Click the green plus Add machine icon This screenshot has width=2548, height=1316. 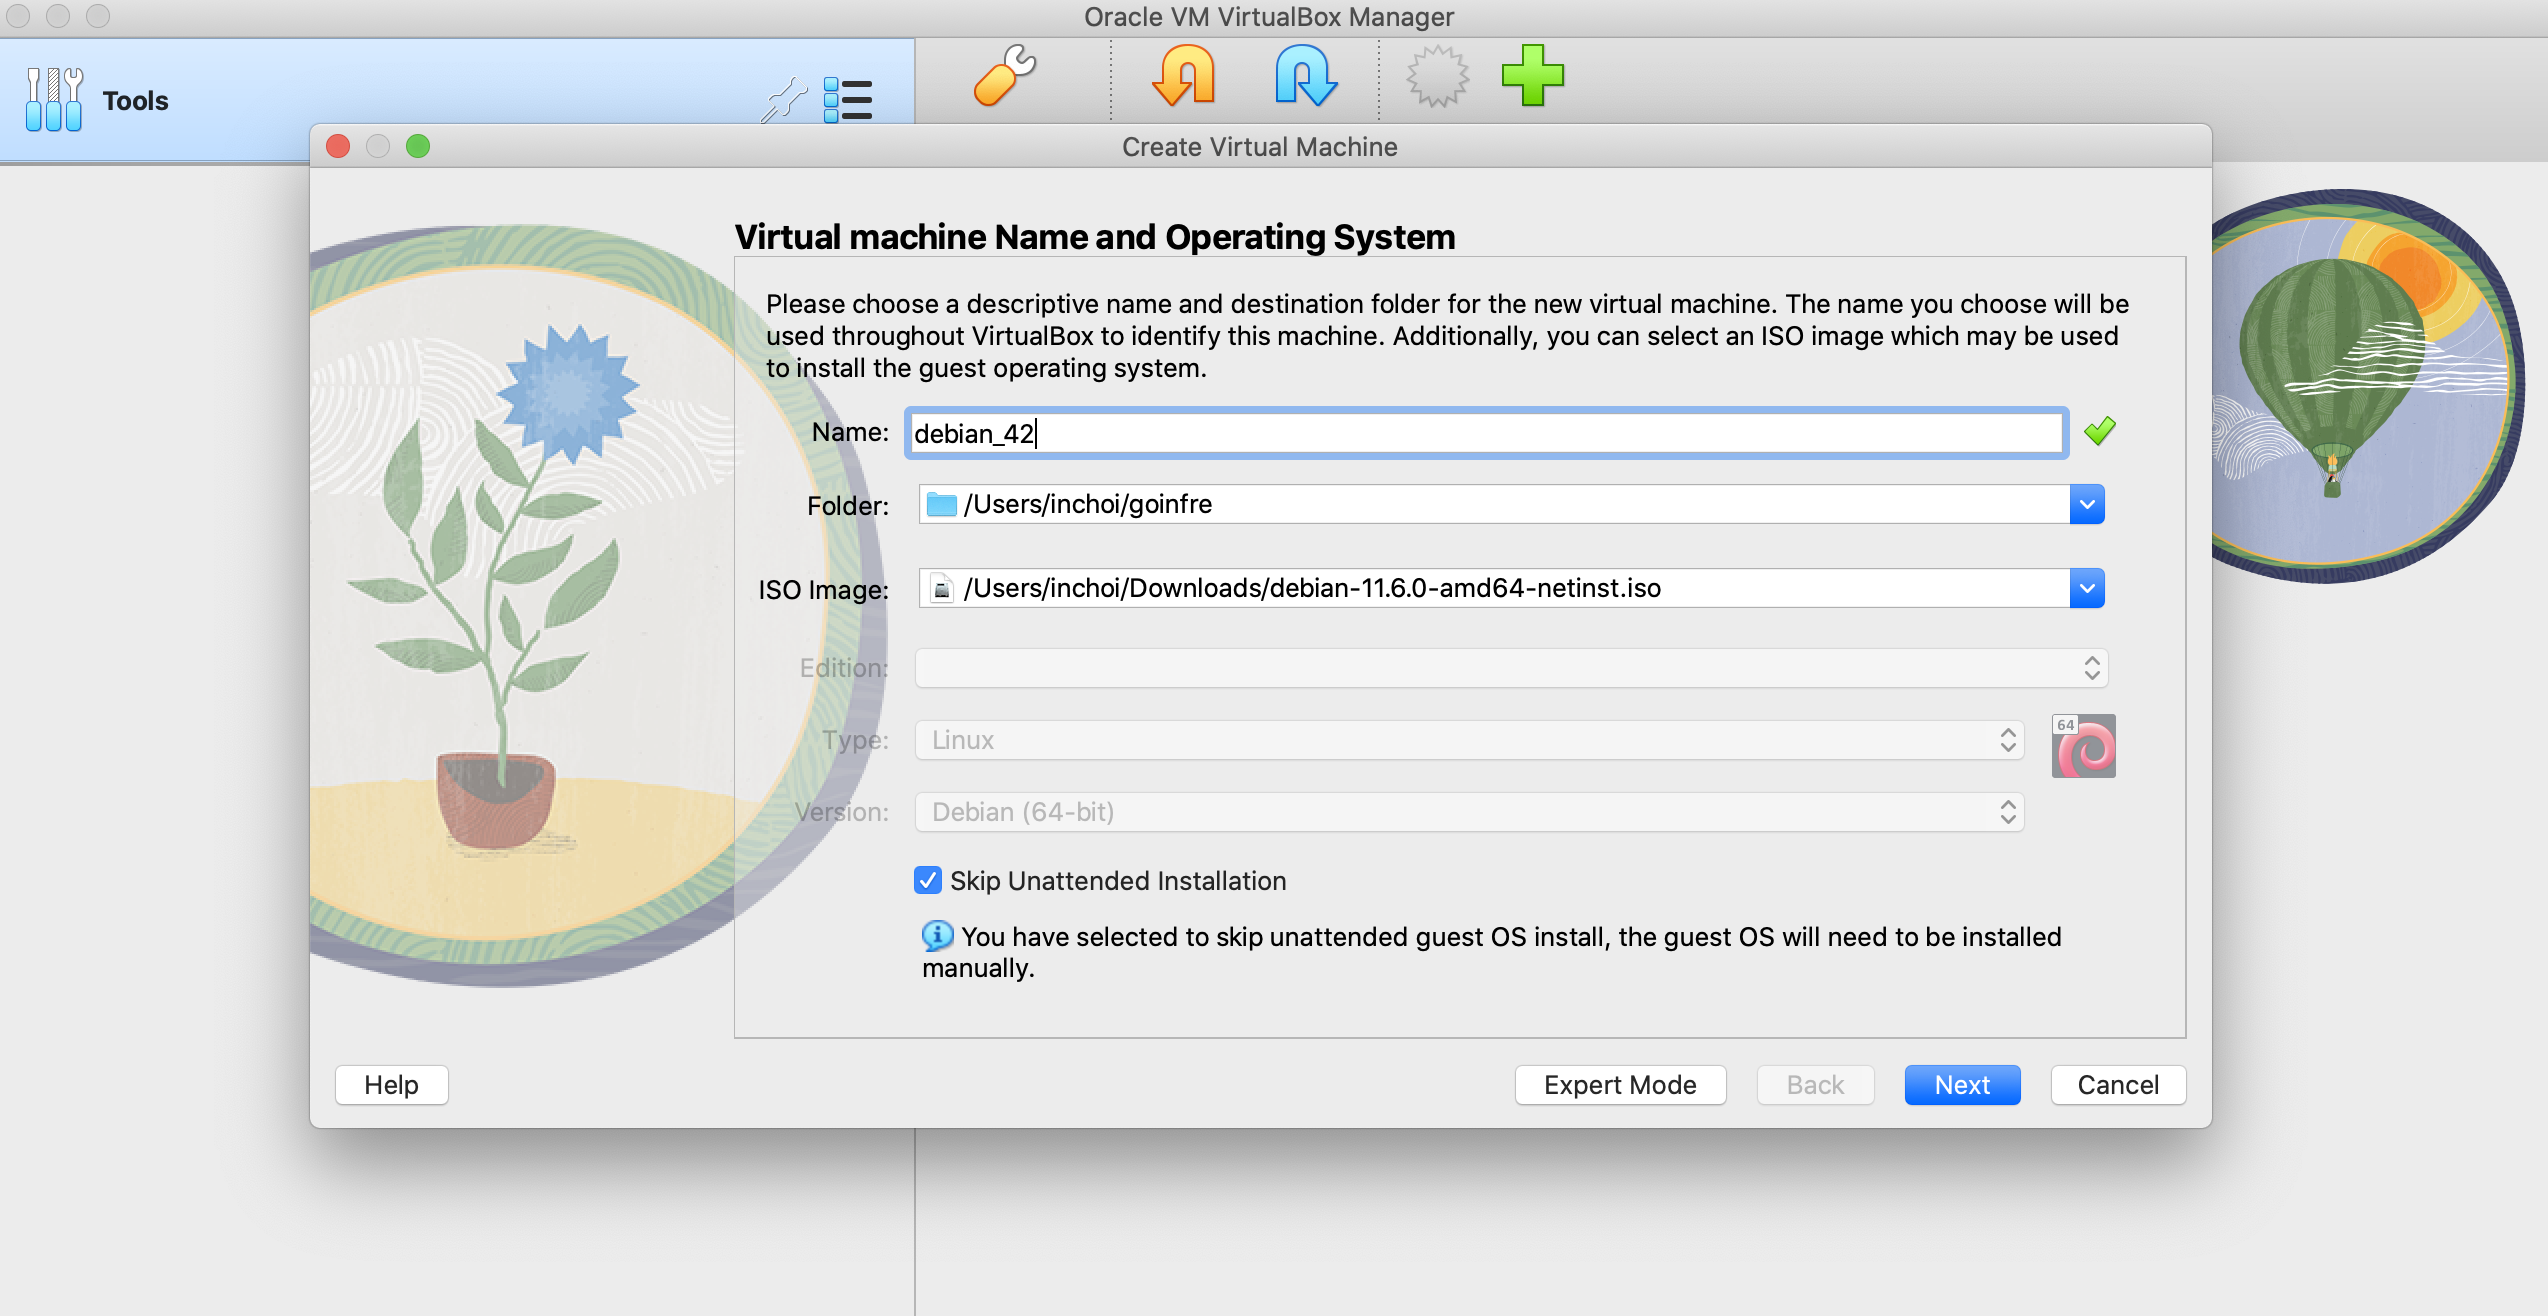(1532, 76)
